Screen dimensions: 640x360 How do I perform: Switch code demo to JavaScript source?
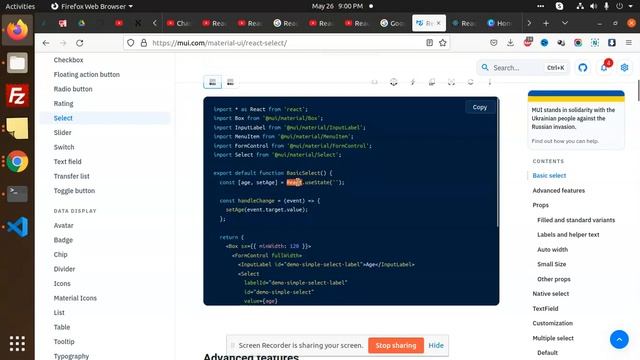click(213, 82)
